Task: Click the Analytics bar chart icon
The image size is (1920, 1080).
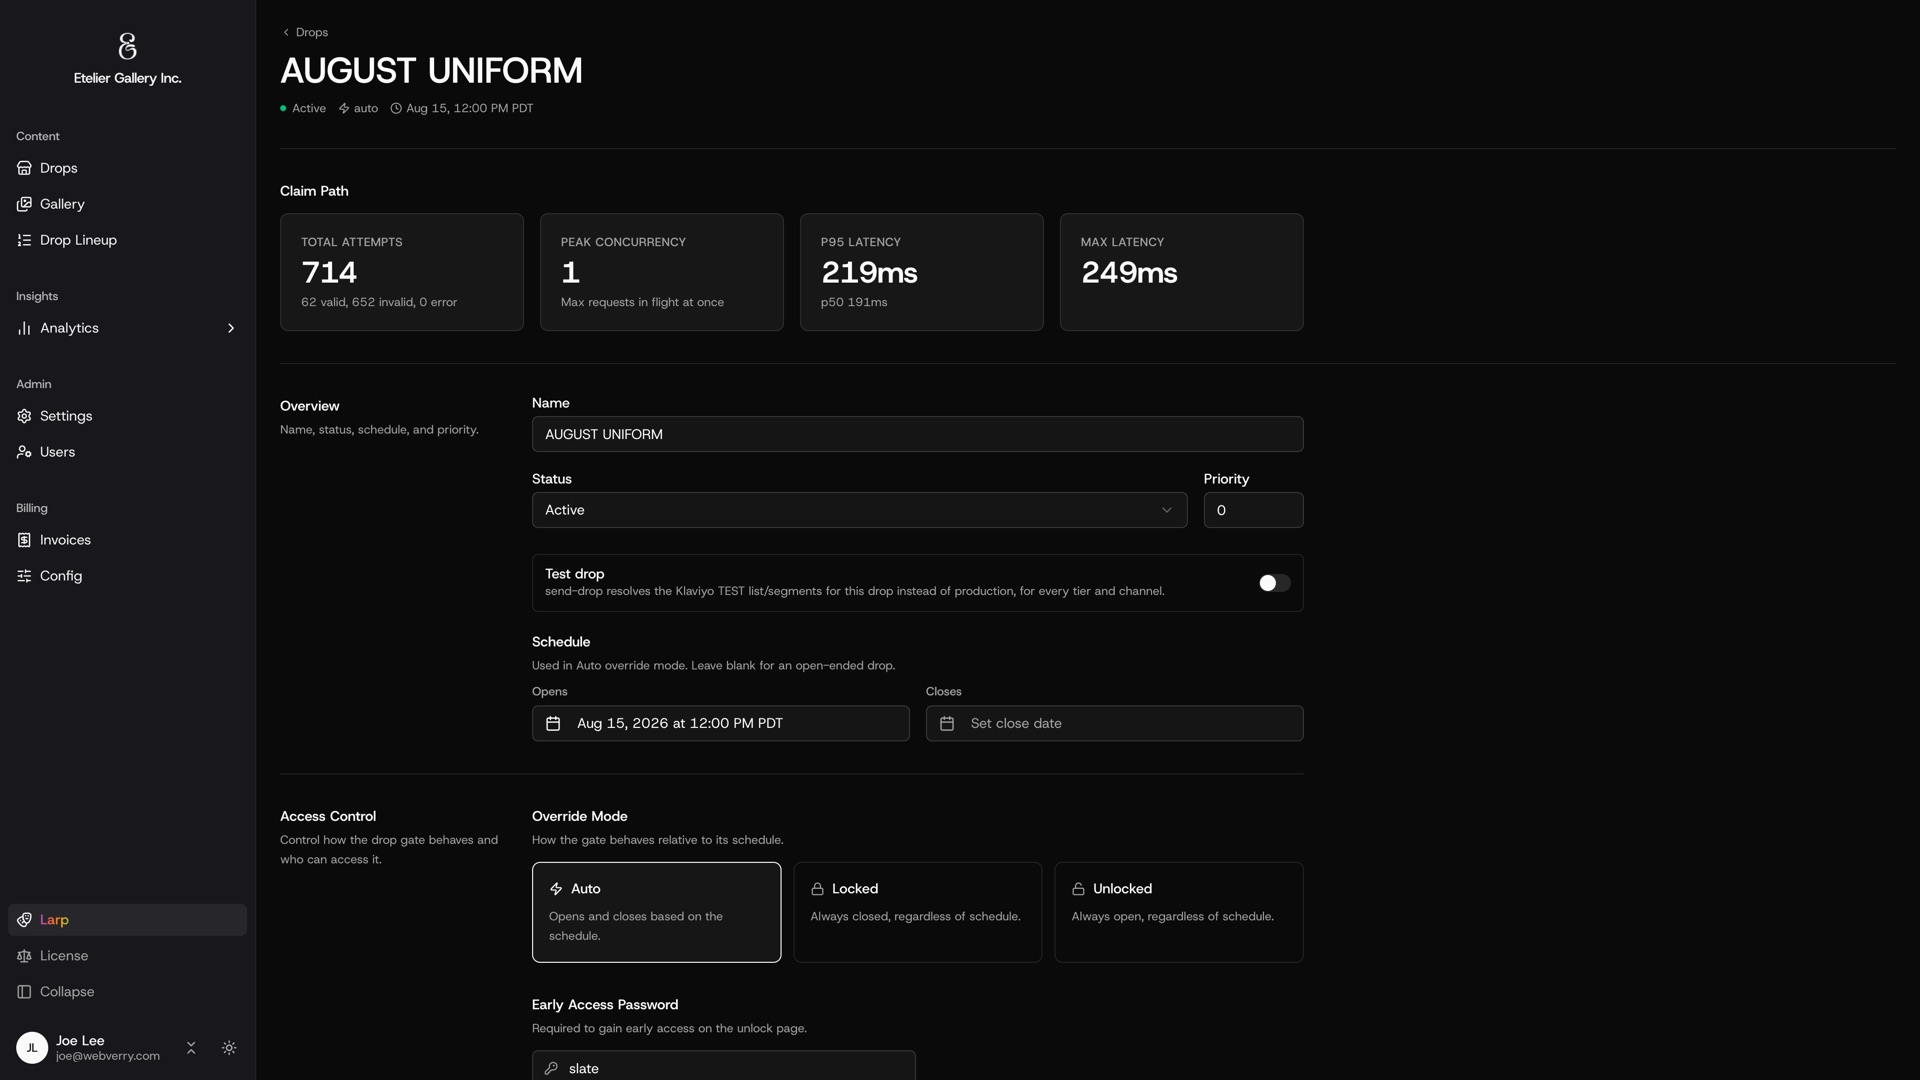Action: click(x=24, y=328)
